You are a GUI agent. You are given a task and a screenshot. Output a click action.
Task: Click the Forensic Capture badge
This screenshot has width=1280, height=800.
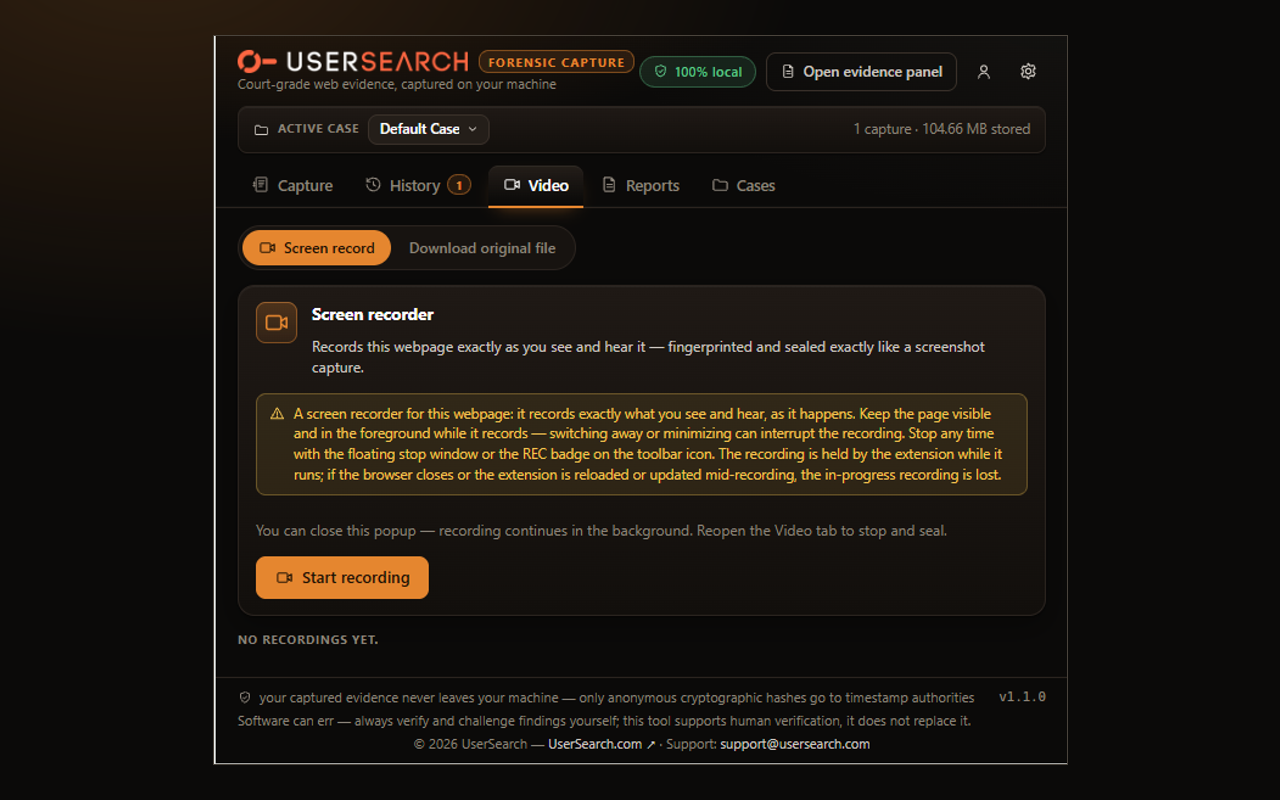(x=556, y=62)
